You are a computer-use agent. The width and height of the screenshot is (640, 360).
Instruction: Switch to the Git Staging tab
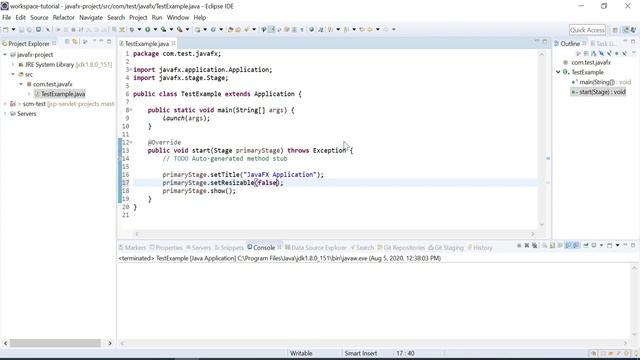tap(446, 247)
